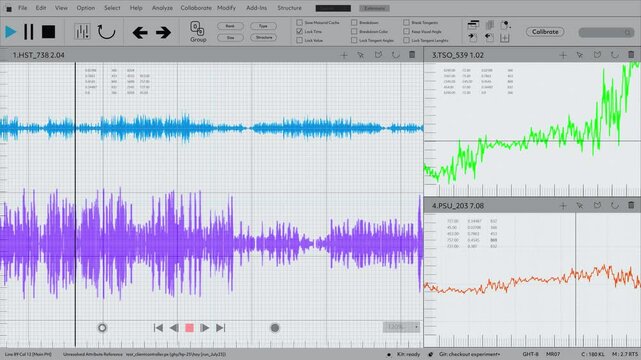This screenshot has height=360, width=641.
Task: Refresh the 4.PSU_203 panel
Action: (614, 206)
